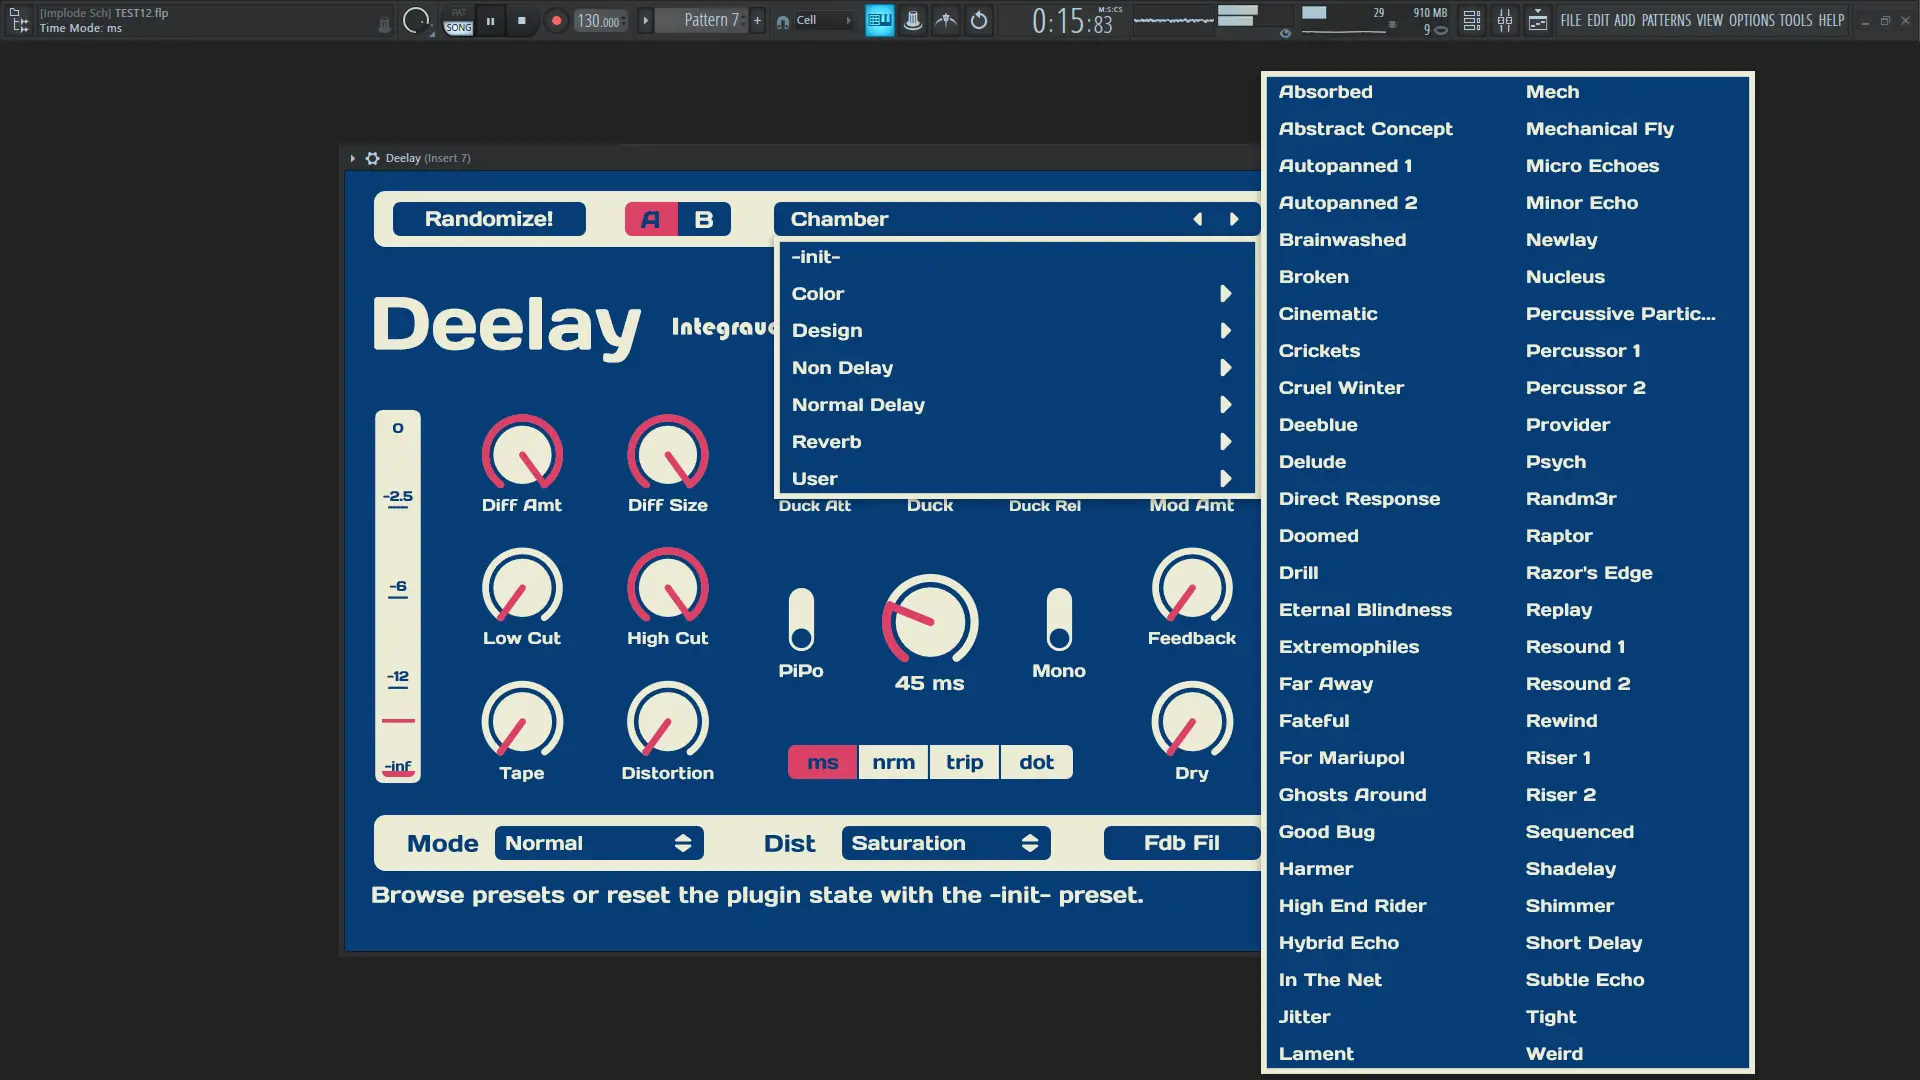Click the Deelay plugin gear options icon
This screenshot has height=1080, width=1920.
tap(372, 158)
